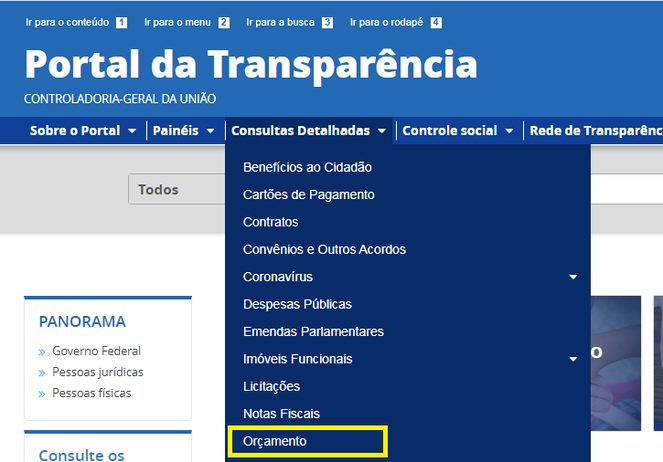The image size is (663, 462).
Task: Click the accessibility shortcut number 1 badge
Action: tap(121, 22)
